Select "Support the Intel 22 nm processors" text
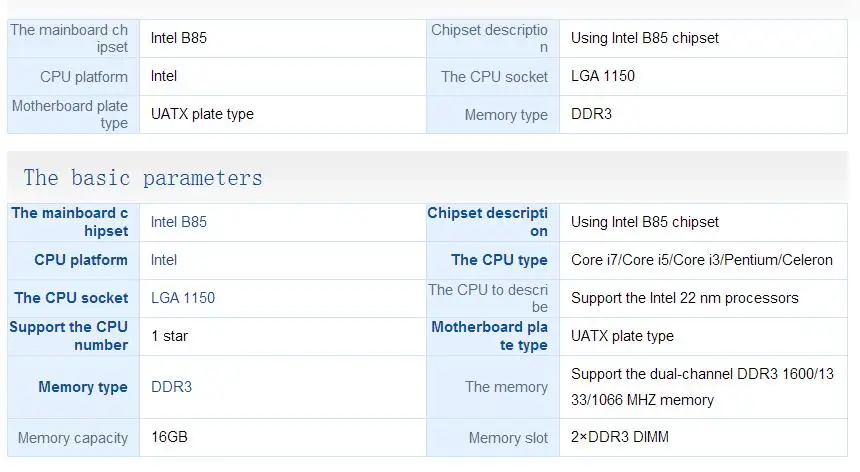860x472 pixels. [684, 298]
